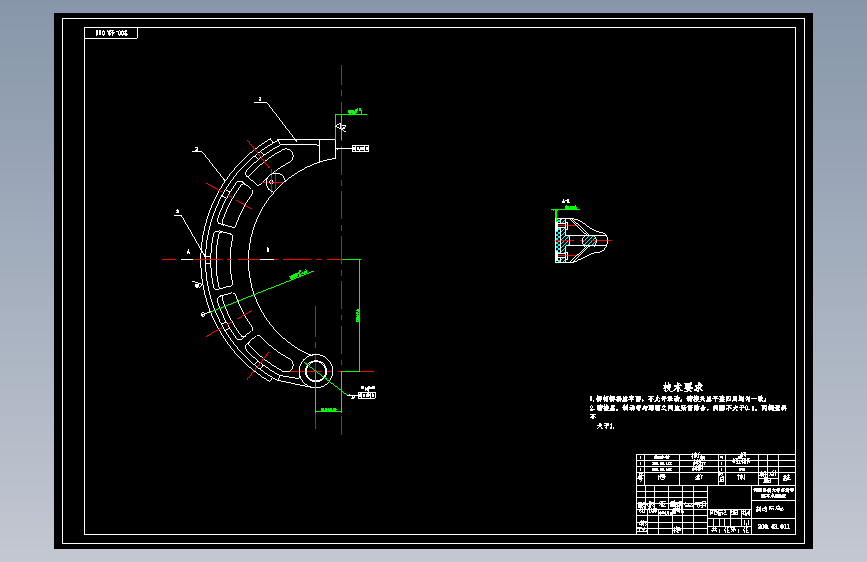Click the 大于1 trailing requirement text
The width and height of the screenshot is (867, 562).
point(605,426)
